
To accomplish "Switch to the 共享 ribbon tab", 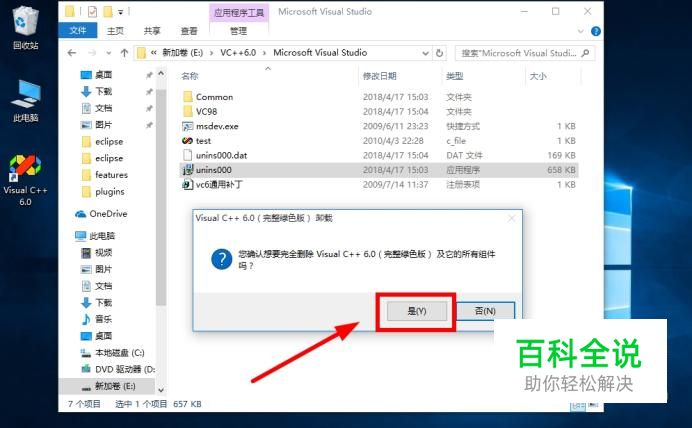I will (152, 31).
